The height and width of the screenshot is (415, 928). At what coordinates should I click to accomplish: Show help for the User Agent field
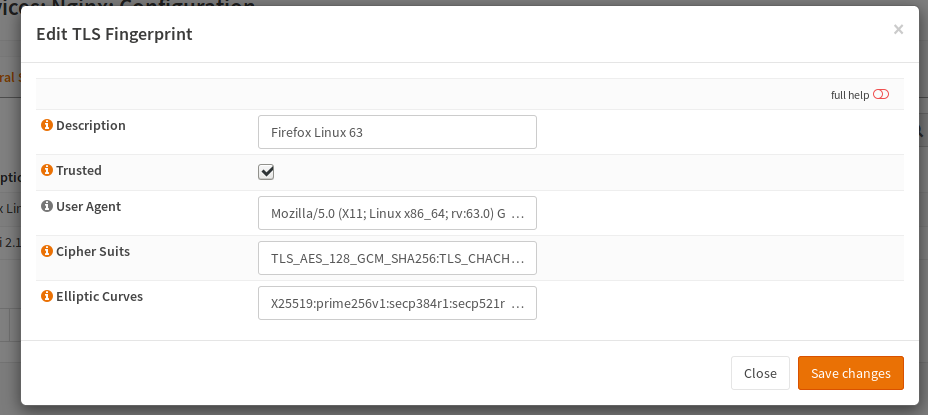click(46, 207)
